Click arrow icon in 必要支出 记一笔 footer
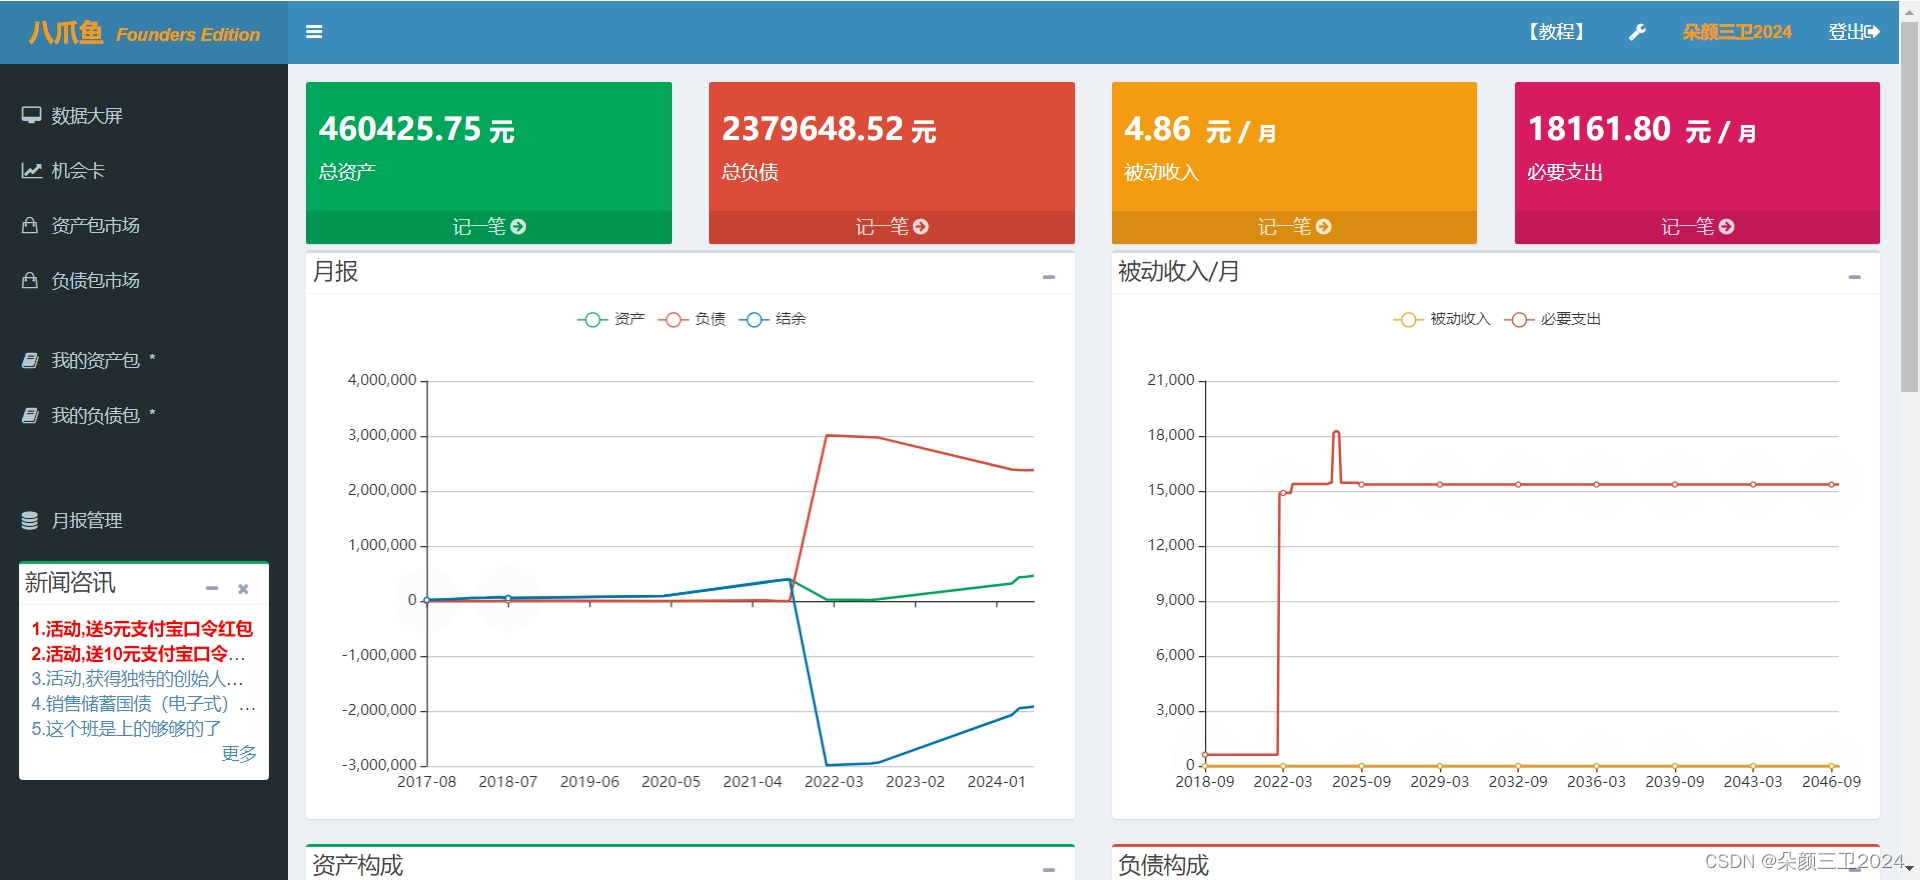Screen dimensions: 1920x880 click(1727, 227)
